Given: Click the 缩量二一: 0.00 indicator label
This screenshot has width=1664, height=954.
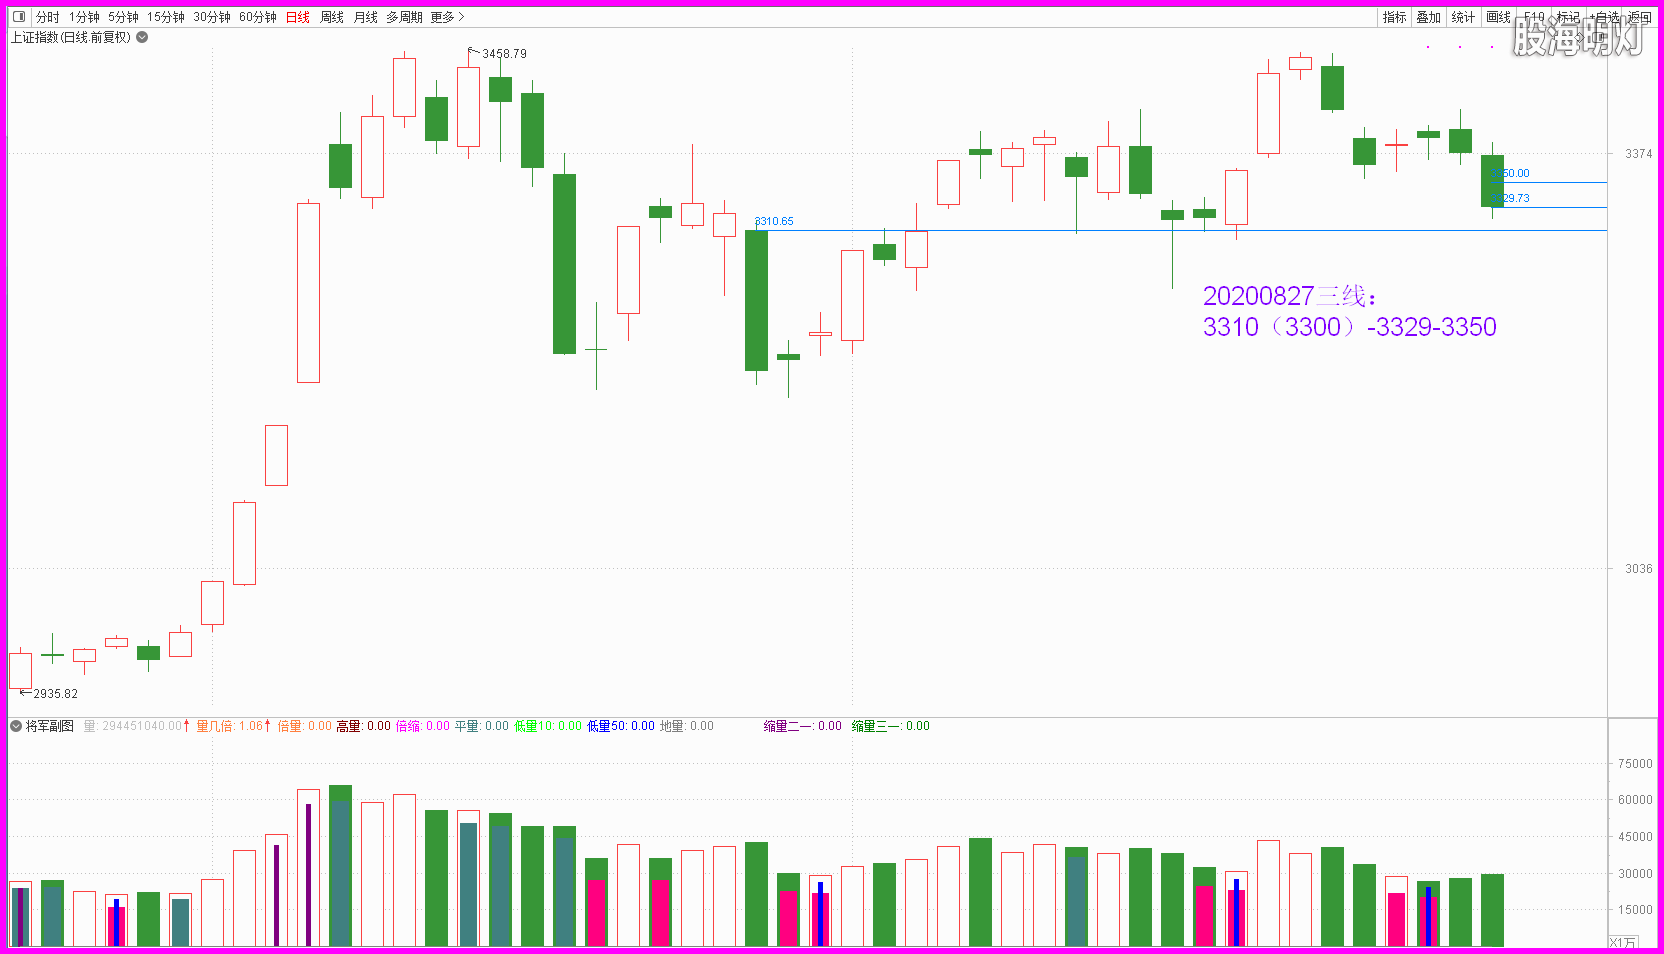Looking at the screenshot, I should pyautogui.click(x=803, y=726).
